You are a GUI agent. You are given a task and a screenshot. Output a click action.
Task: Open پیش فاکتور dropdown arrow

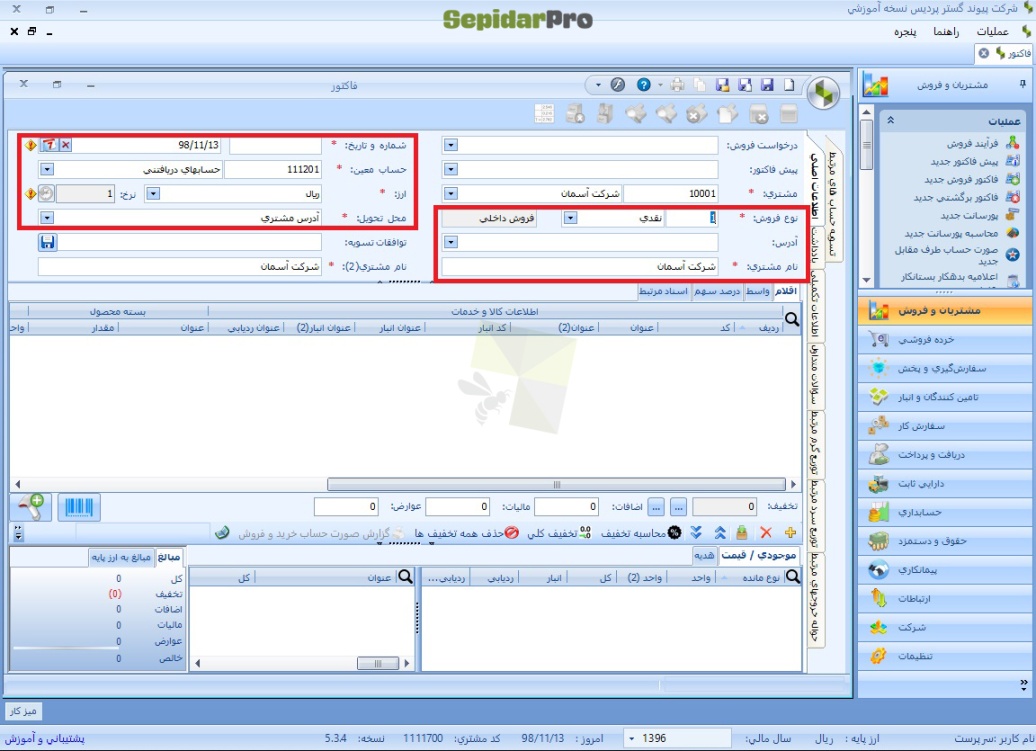coord(451,169)
